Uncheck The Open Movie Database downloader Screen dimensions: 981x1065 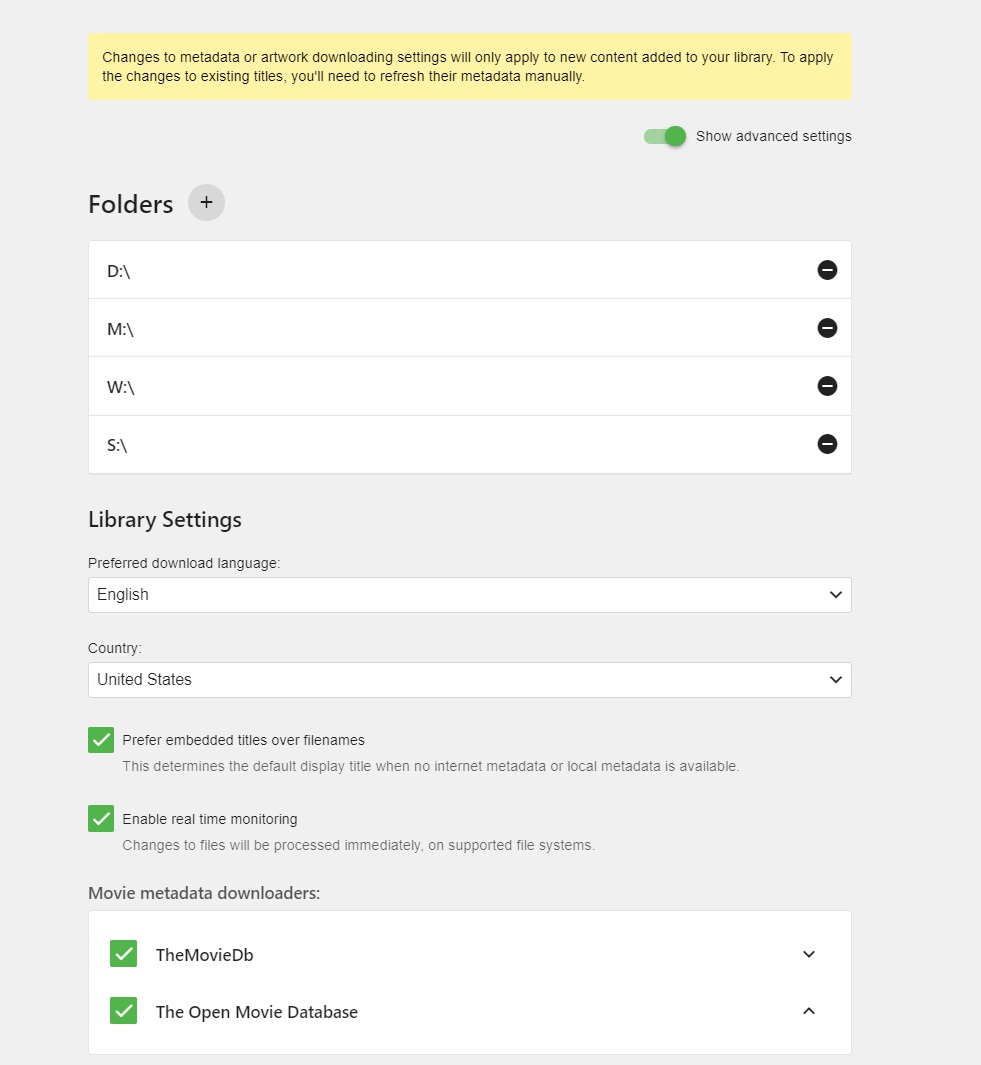click(x=123, y=1011)
